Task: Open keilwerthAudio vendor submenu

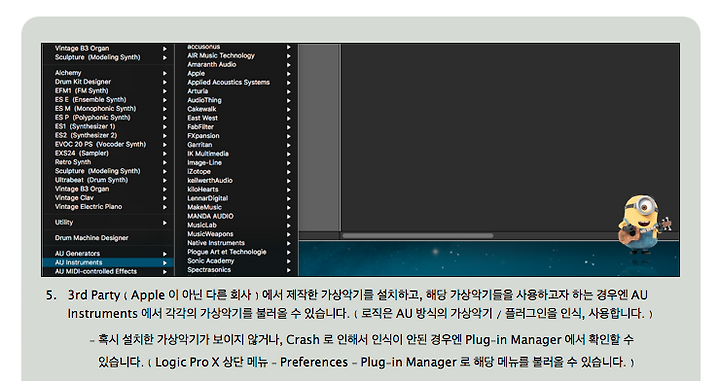Action: click(237, 180)
